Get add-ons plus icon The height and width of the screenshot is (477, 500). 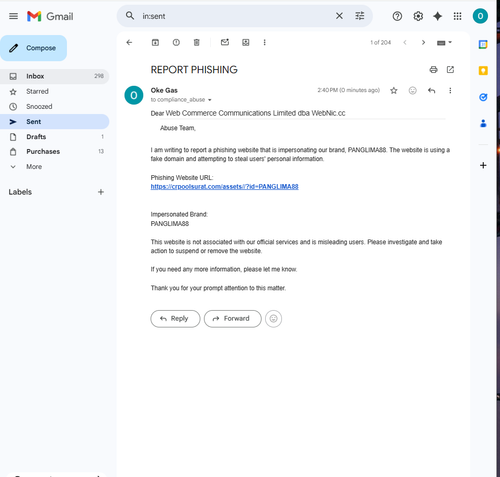click(483, 165)
